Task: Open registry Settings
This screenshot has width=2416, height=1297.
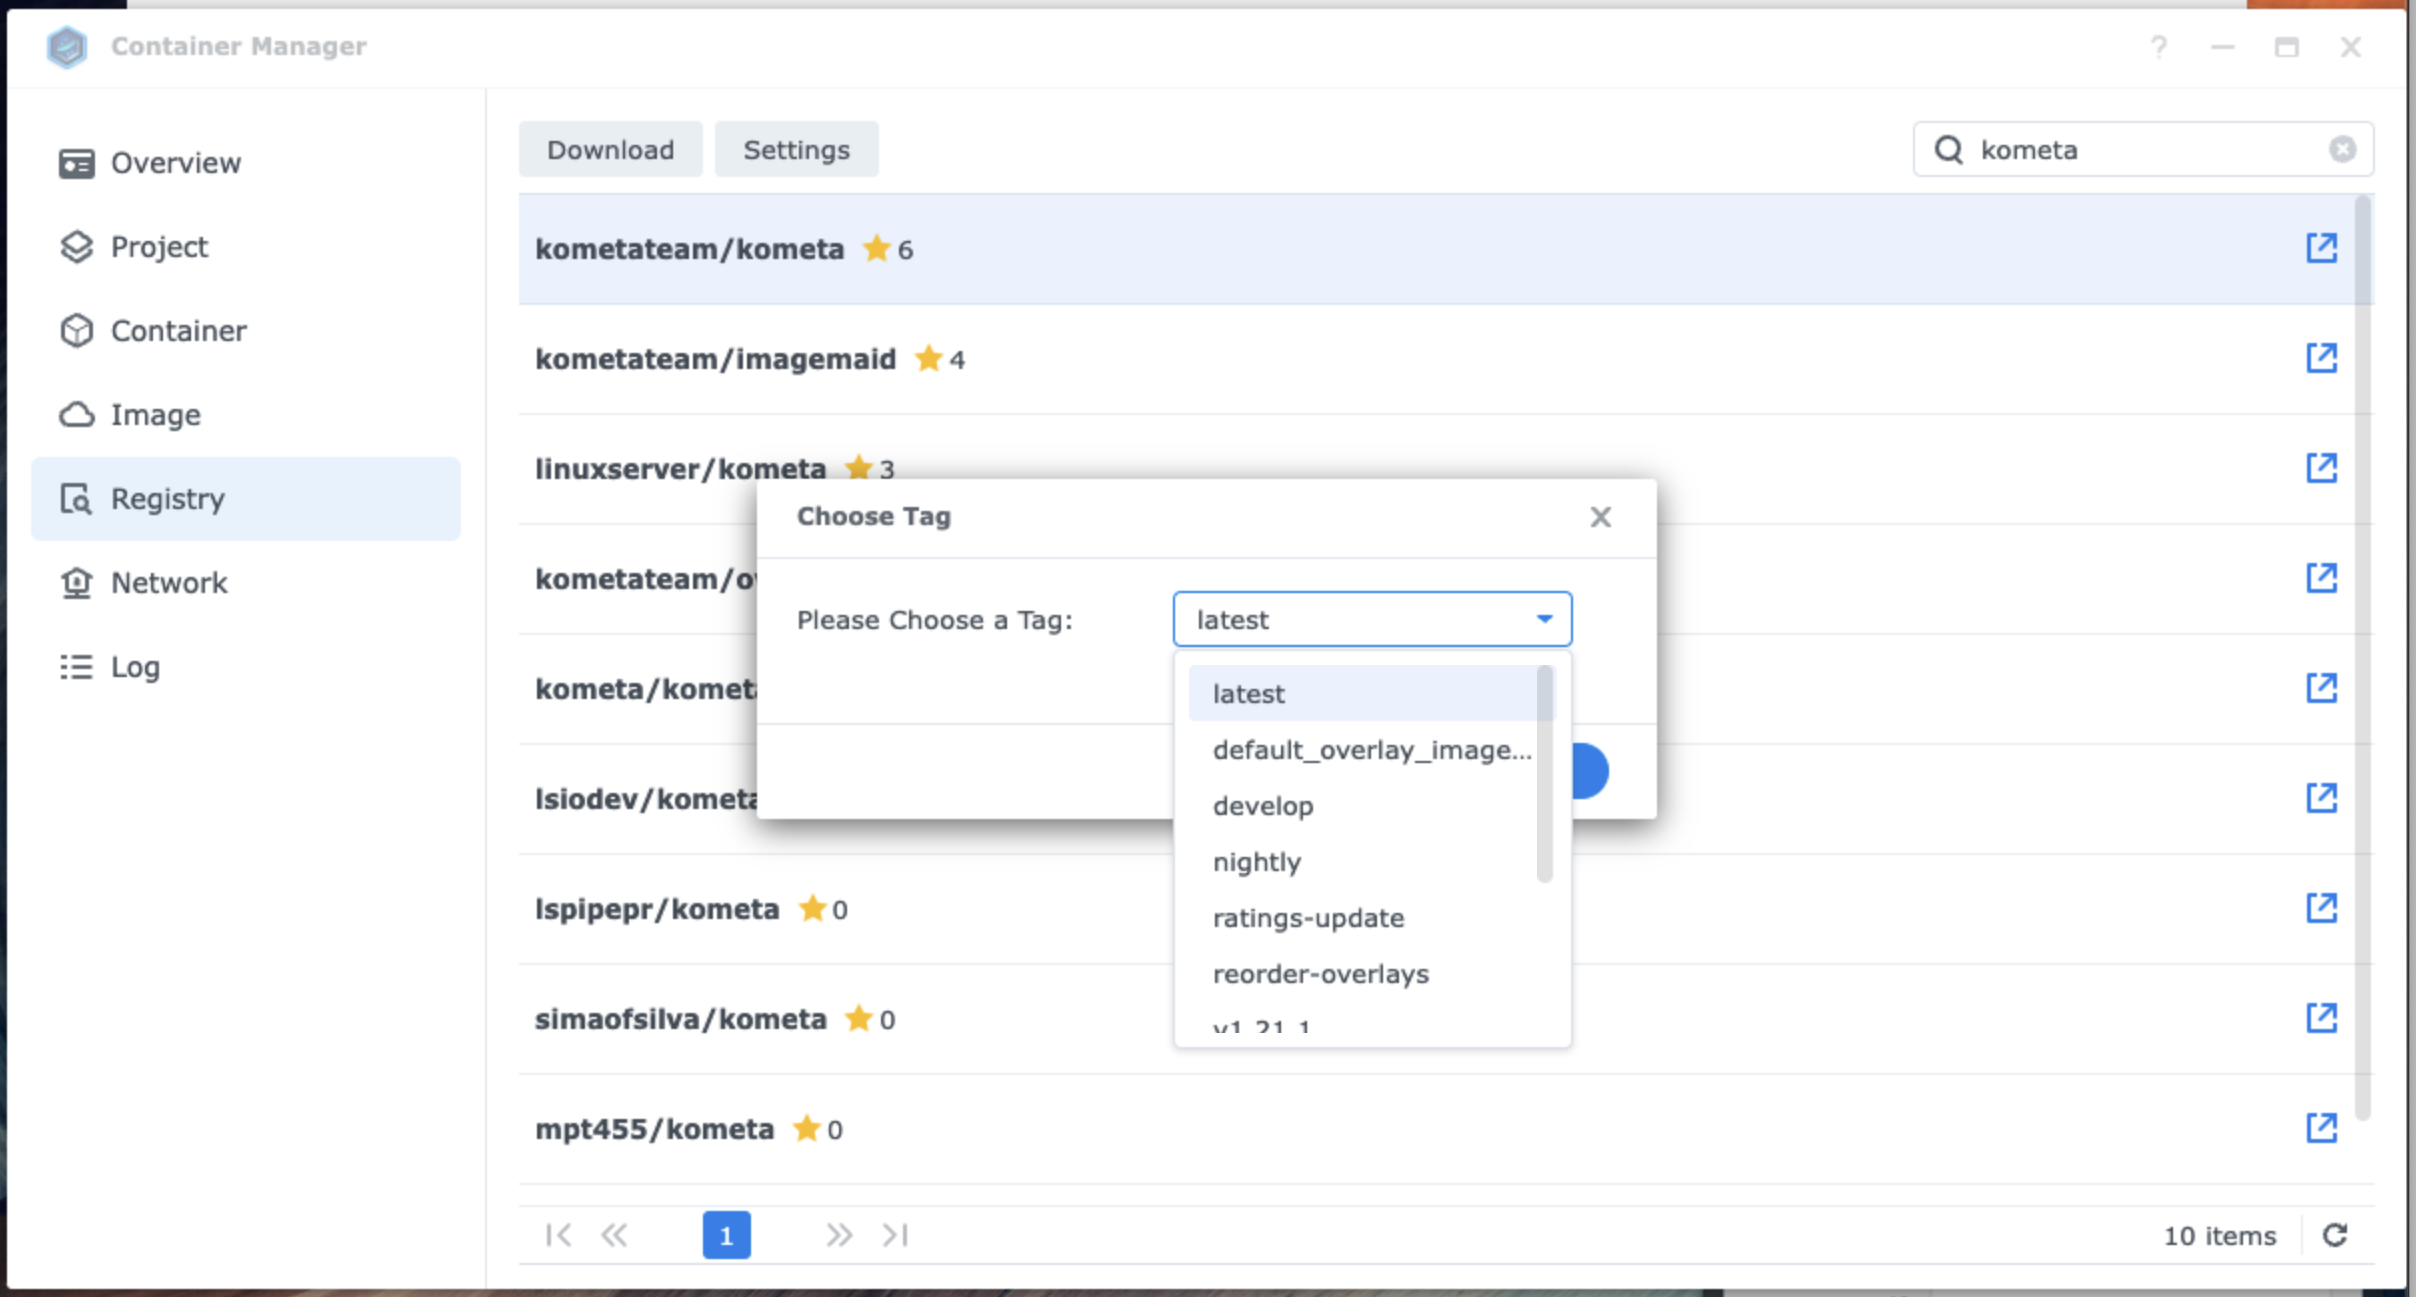Action: [x=796, y=150]
